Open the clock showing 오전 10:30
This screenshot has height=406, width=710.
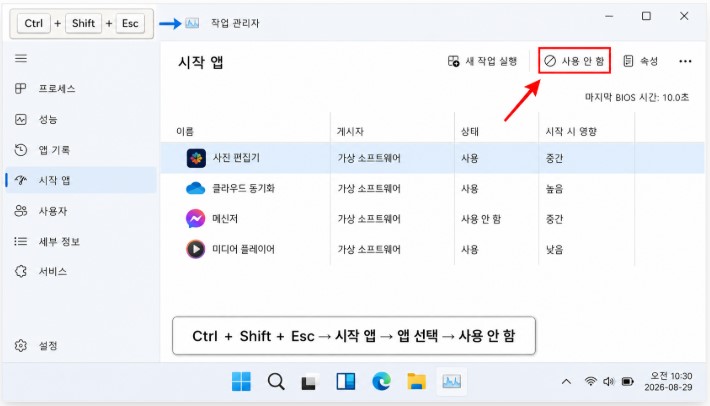click(x=668, y=382)
